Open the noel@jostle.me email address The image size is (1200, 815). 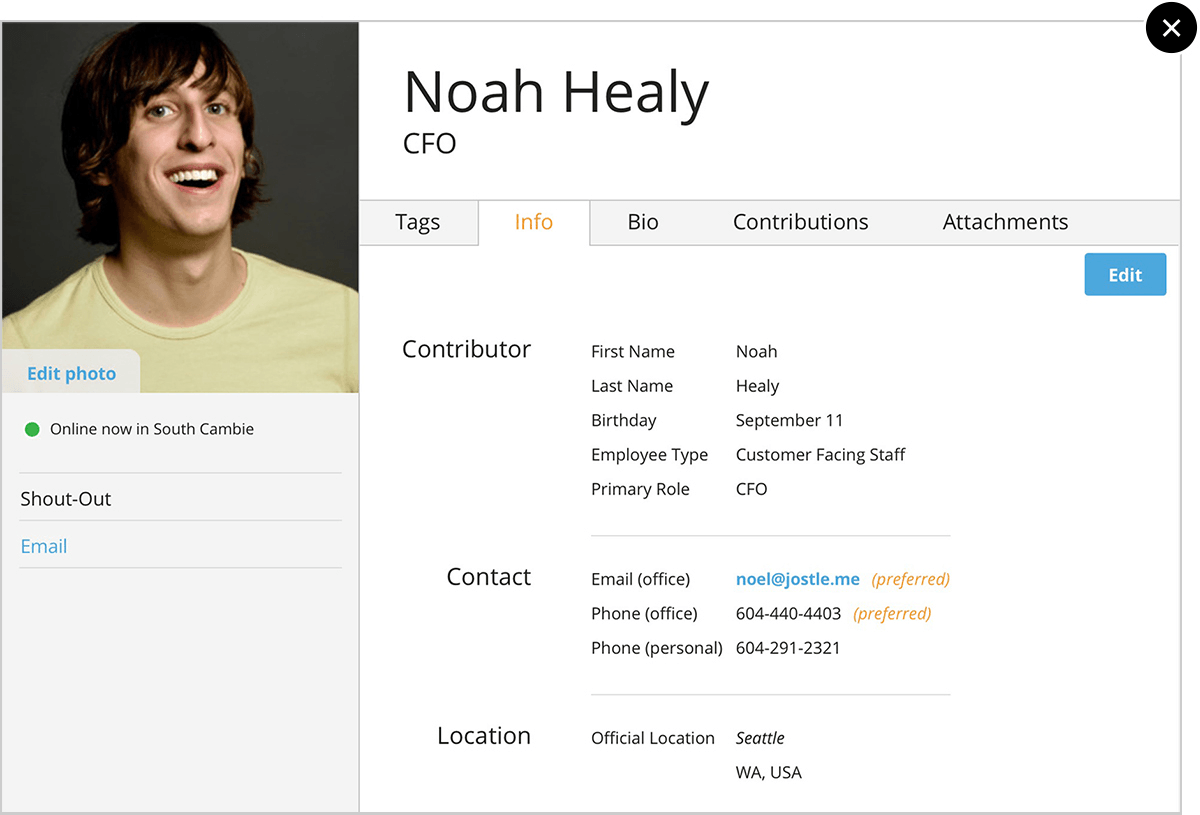tap(797, 579)
